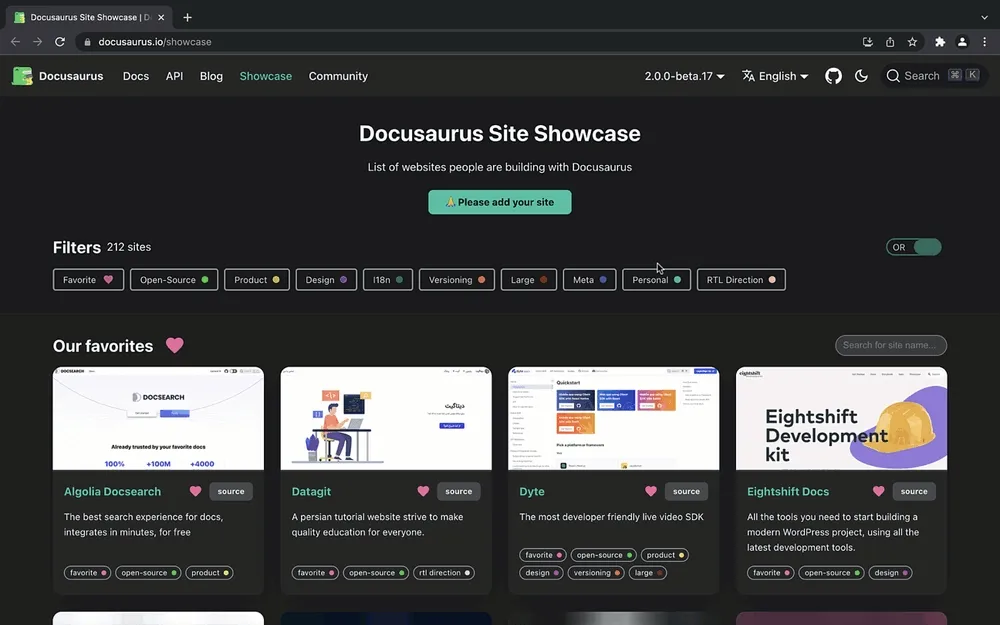Open the Docusaurus GitHub repository icon
The height and width of the screenshot is (625, 1000).
(x=833, y=76)
